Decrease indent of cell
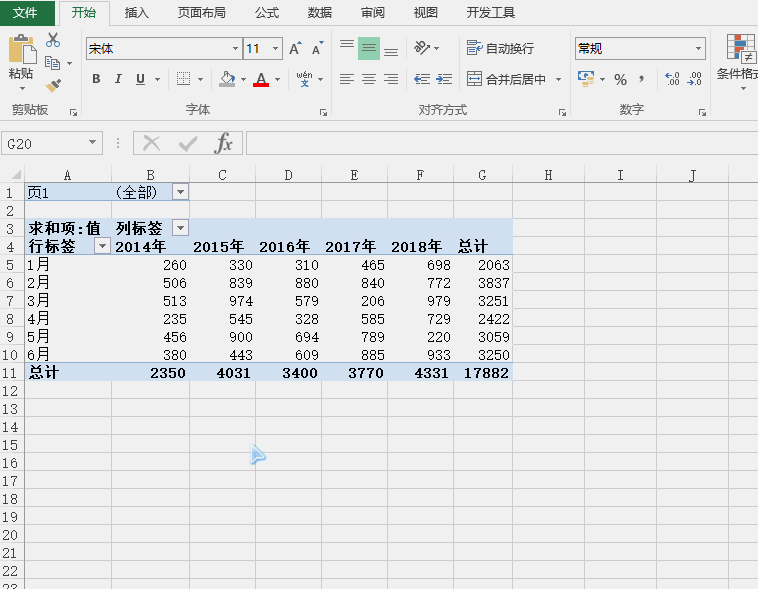This screenshot has height=589, width=758. click(422, 79)
